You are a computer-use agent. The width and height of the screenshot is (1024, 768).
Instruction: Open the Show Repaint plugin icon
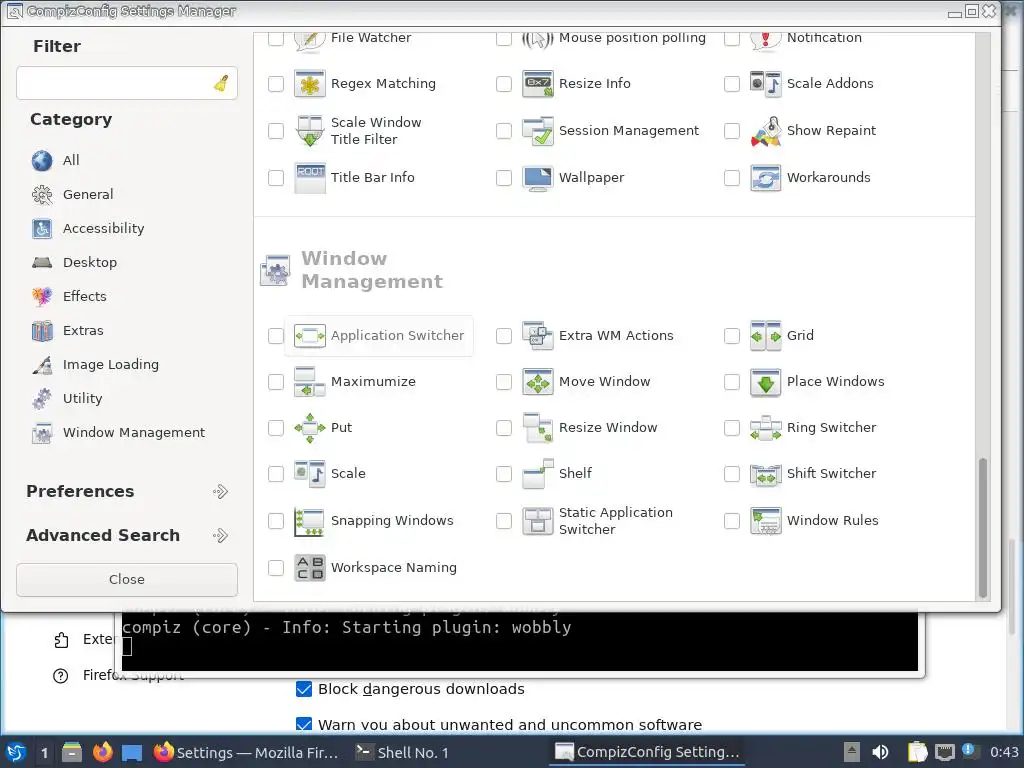[765, 131]
